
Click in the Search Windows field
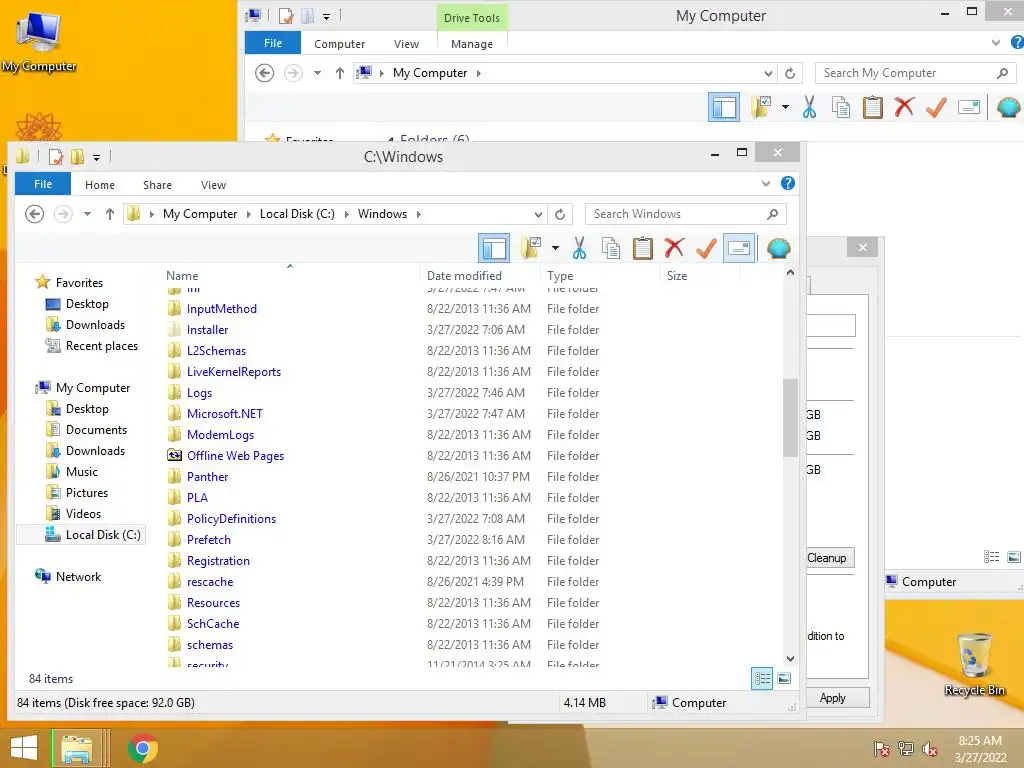coord(686,214)
